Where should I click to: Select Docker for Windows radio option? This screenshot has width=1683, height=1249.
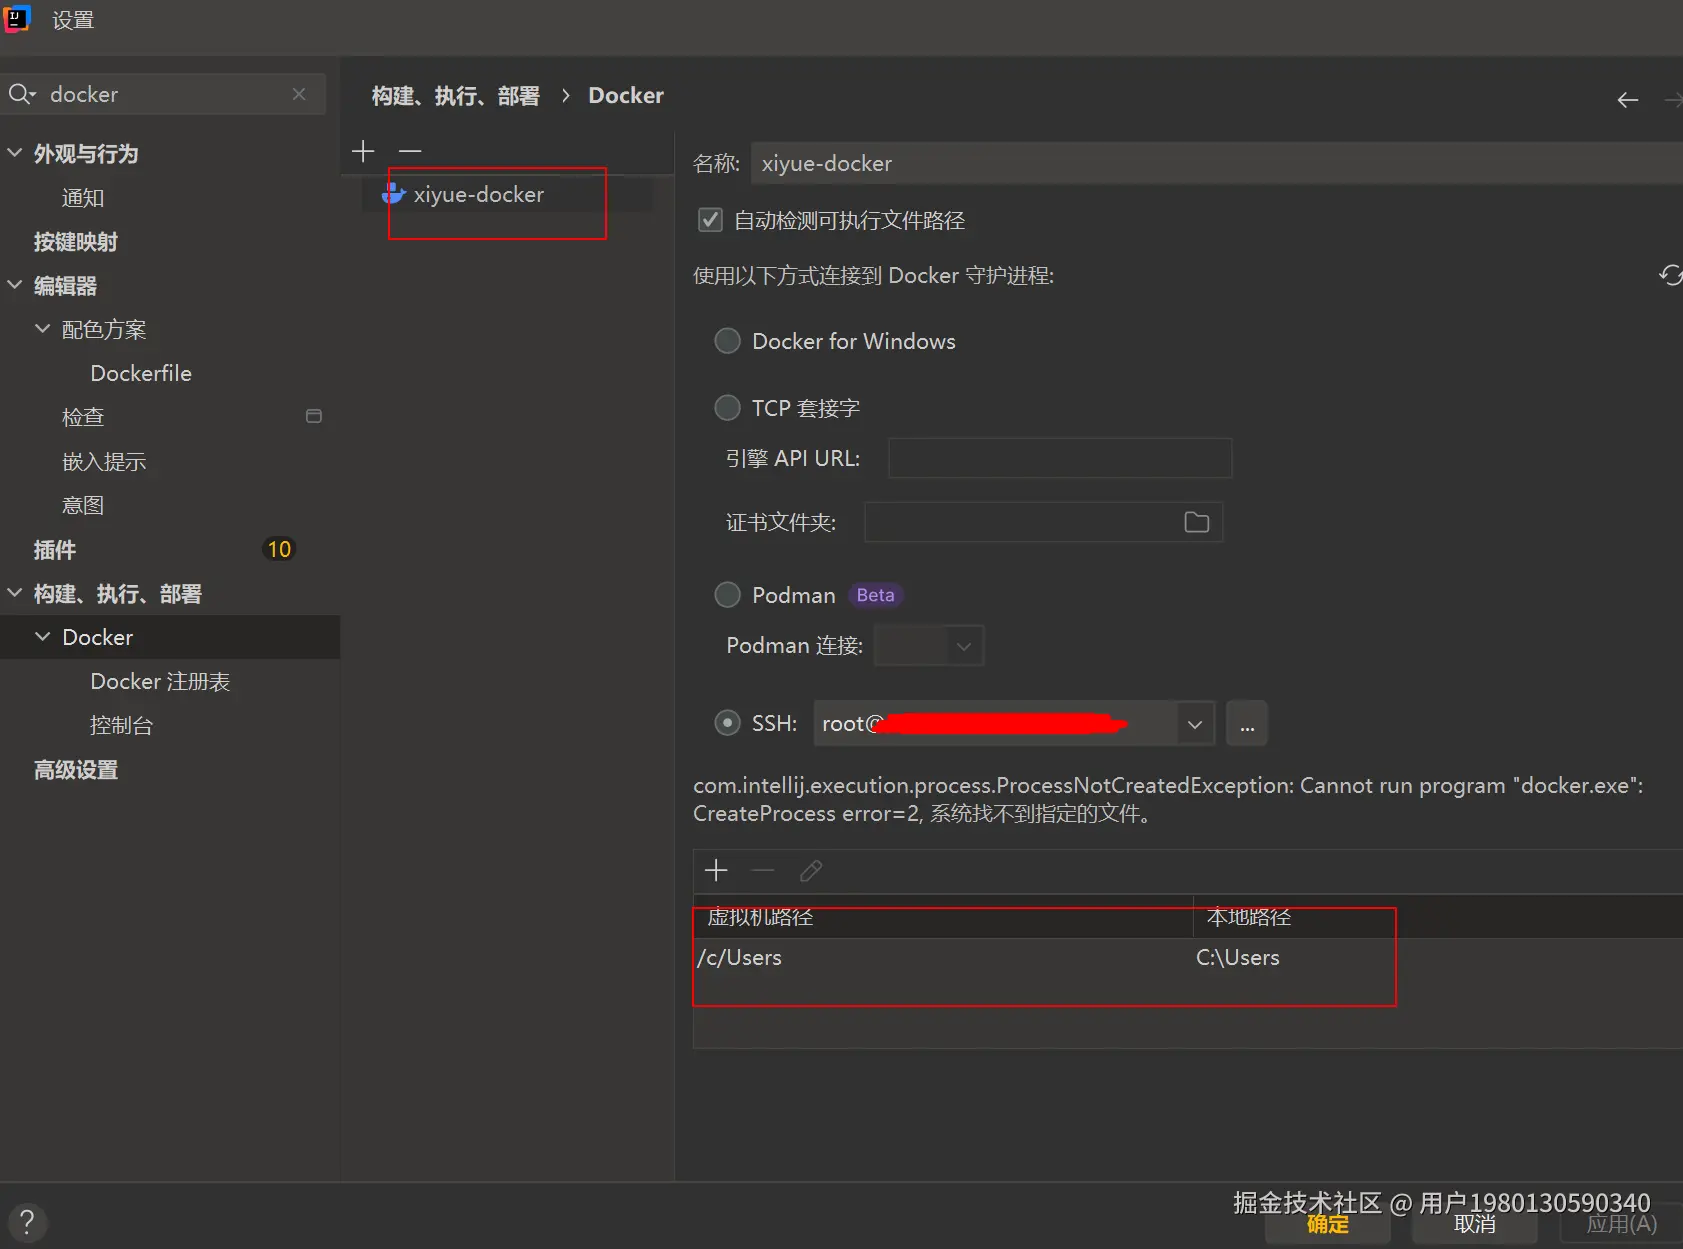tap(727, 341)
